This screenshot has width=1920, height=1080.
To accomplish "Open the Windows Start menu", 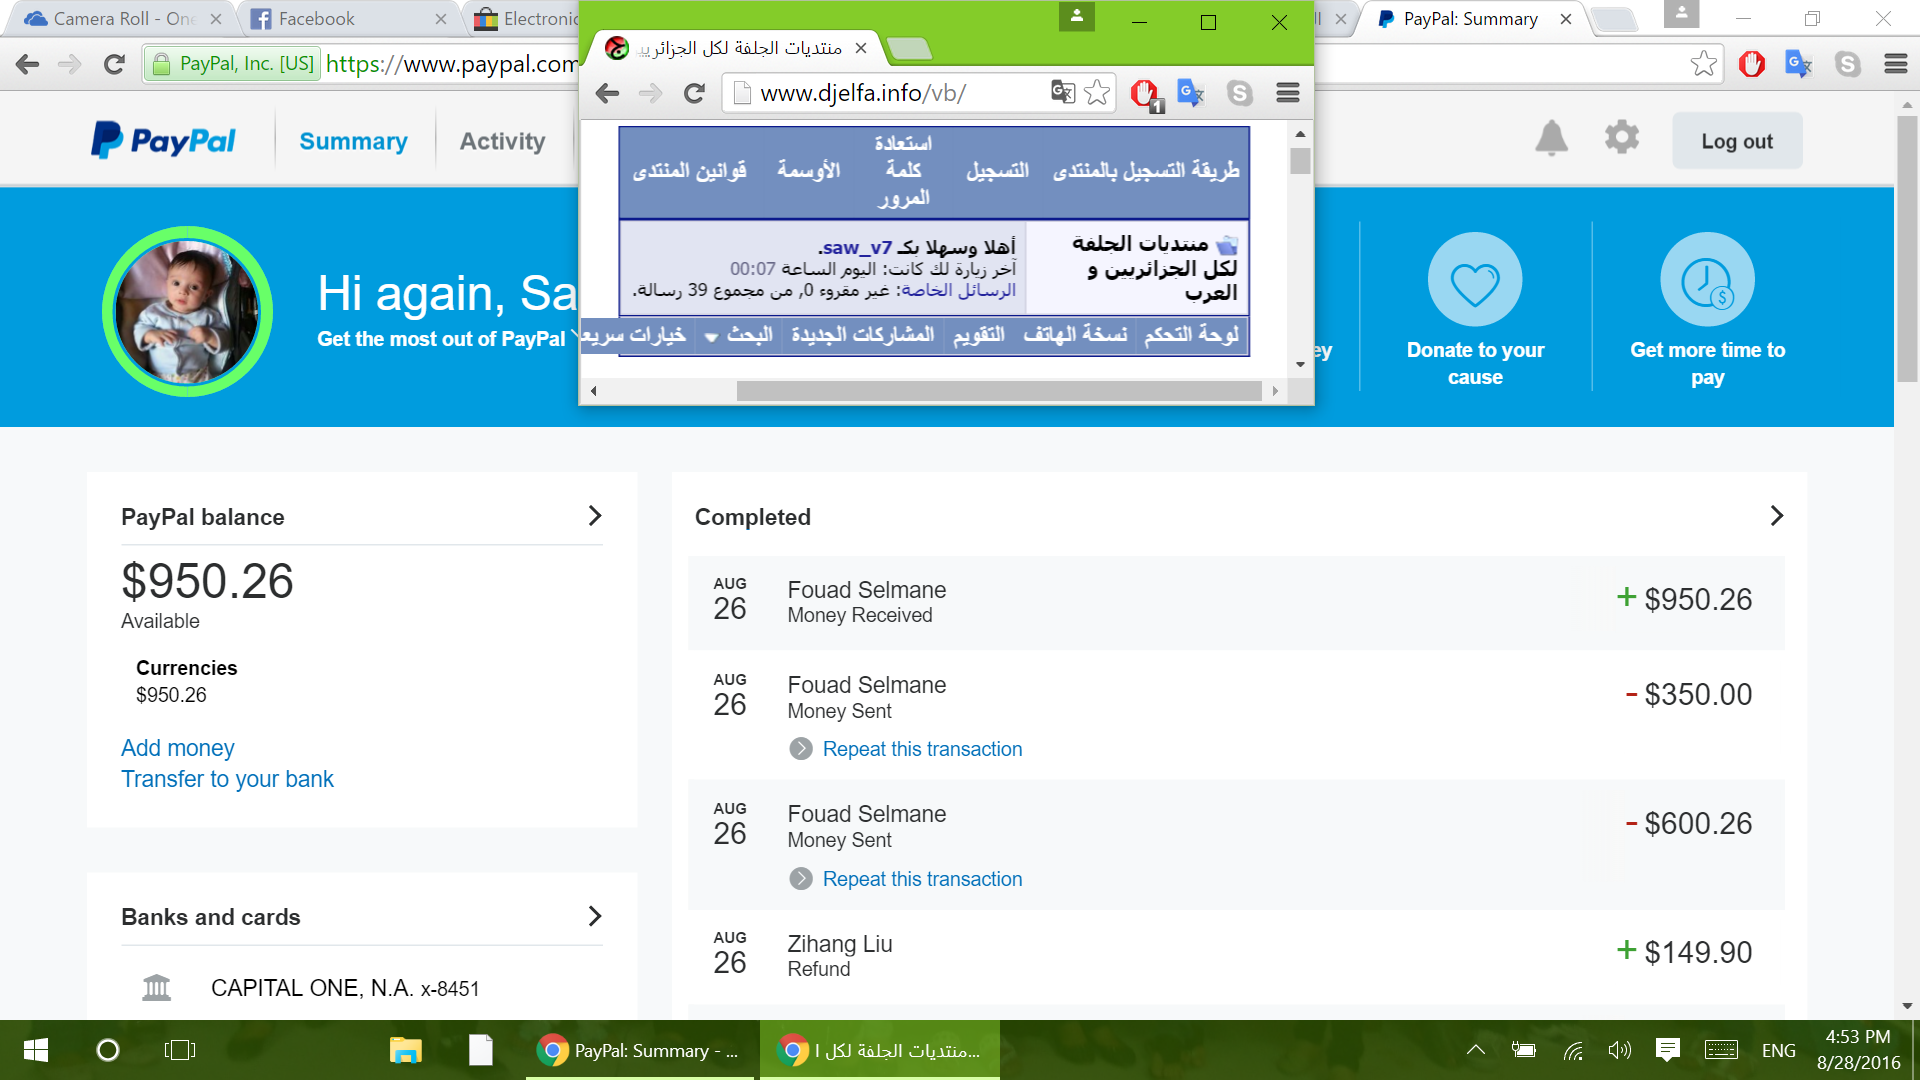I will tap(36, 1050).
